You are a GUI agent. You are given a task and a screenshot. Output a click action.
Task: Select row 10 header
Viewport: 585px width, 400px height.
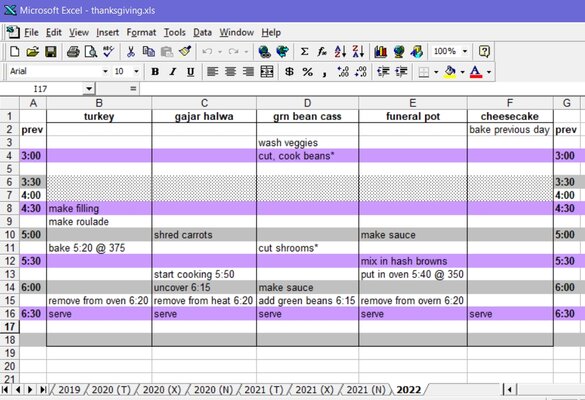[x=10, y=235]
